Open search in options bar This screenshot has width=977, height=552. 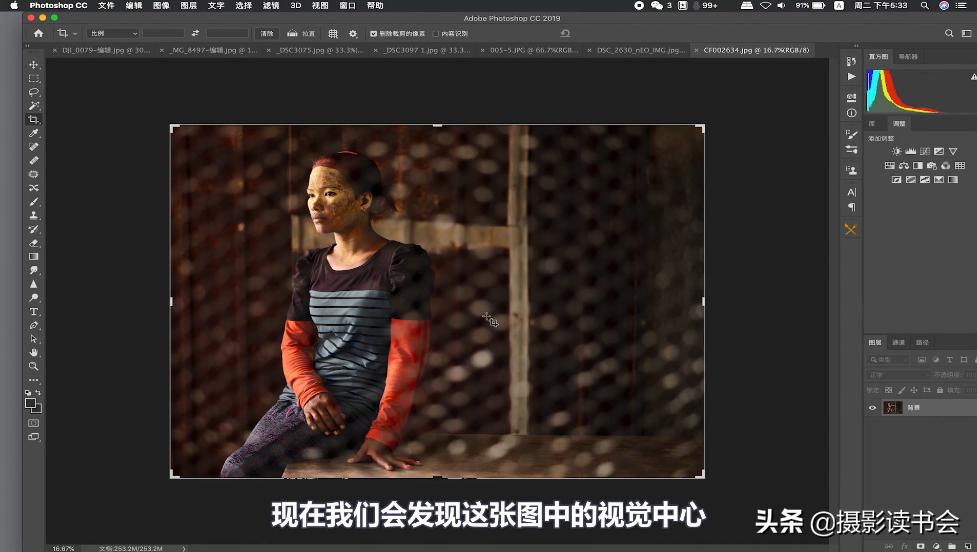[x=949, y=34]
